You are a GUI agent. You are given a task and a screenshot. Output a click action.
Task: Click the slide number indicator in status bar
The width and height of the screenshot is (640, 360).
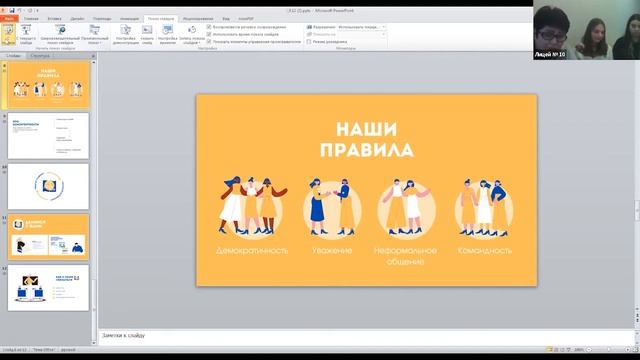point(15,350)
